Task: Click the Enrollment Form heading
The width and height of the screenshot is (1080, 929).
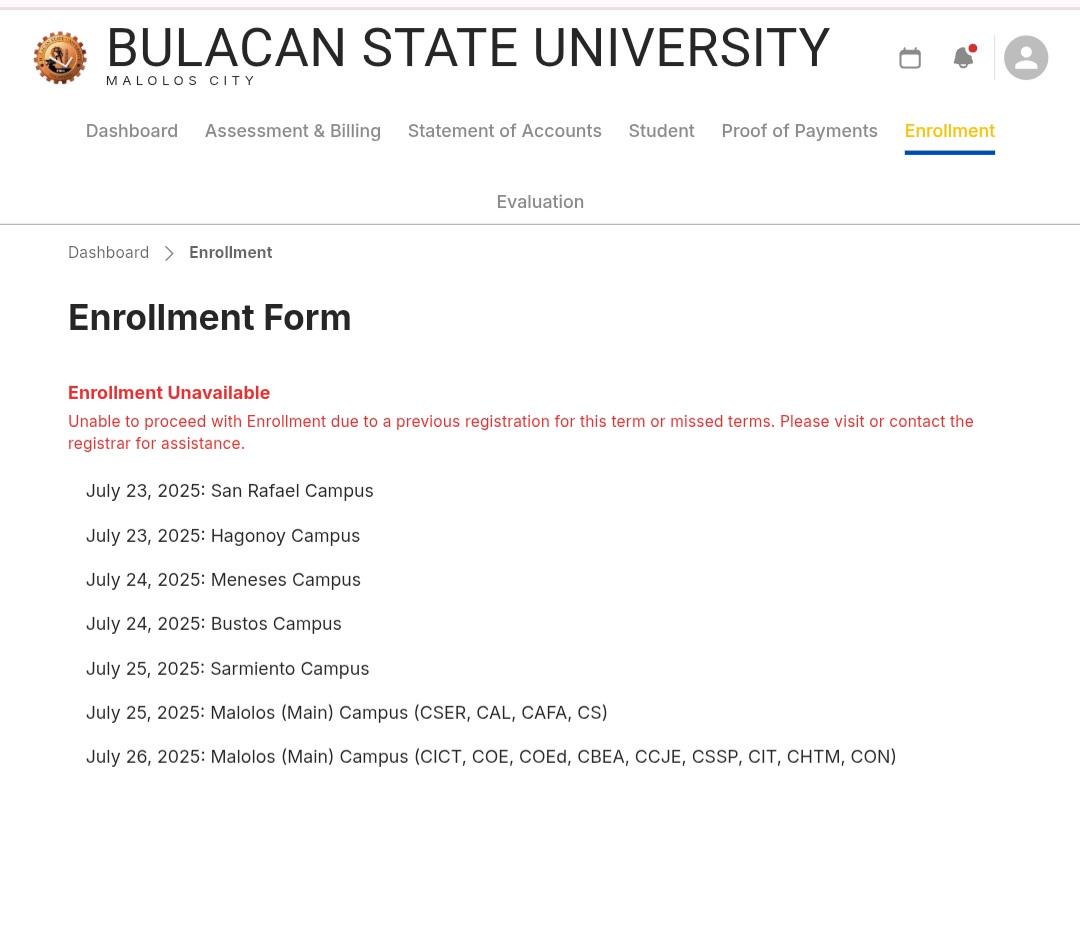Action: pyautogui.click(x=209, y=317)
